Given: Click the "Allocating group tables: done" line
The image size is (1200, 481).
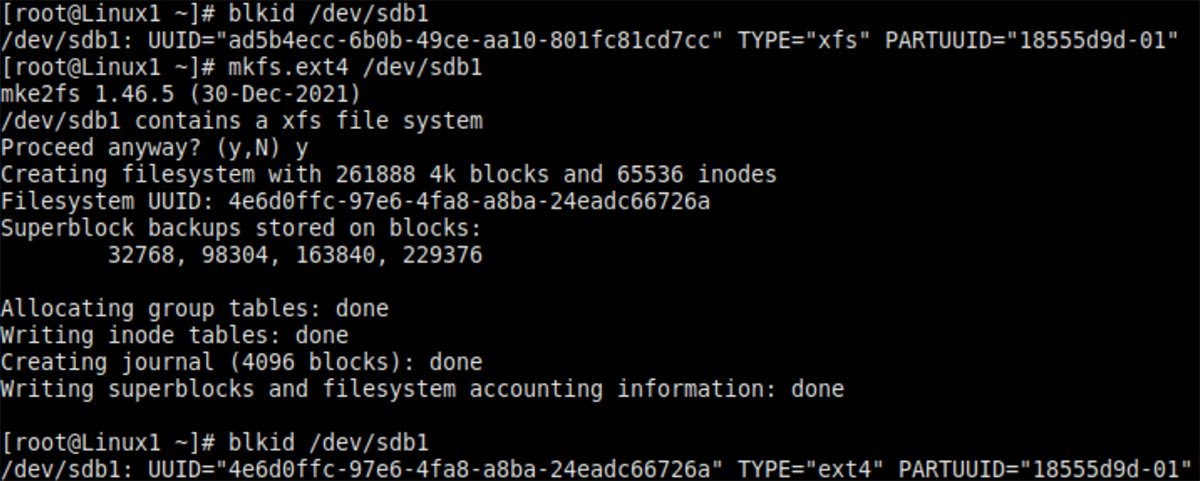Looking at the screenshot, I should click(x=194, y=308).
